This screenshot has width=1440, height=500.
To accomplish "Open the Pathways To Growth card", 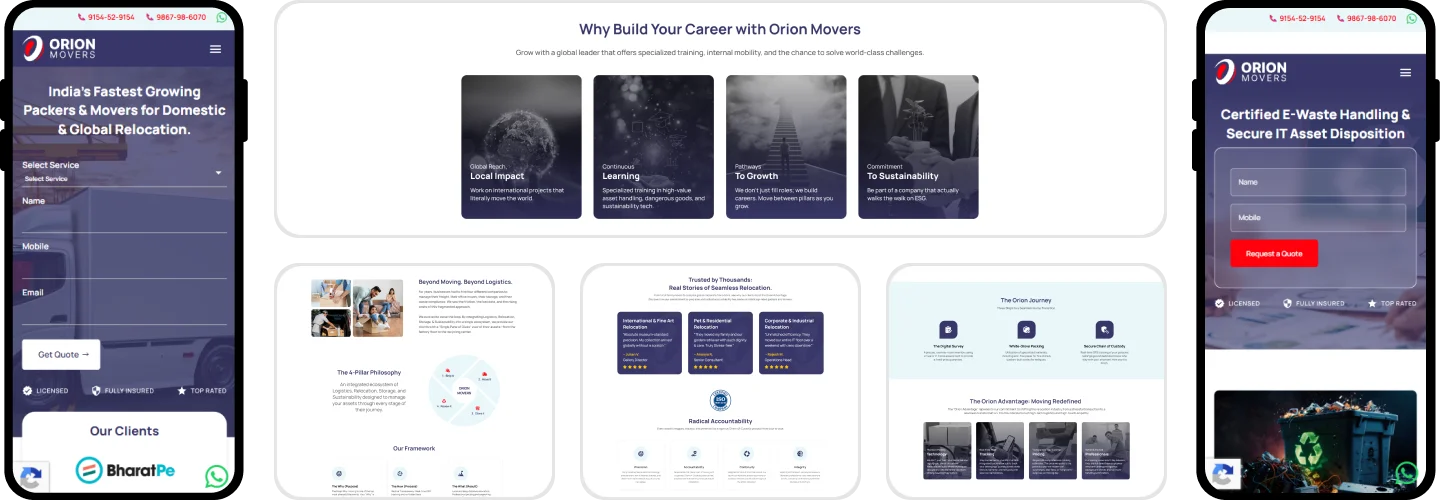I will coord(786,147).
